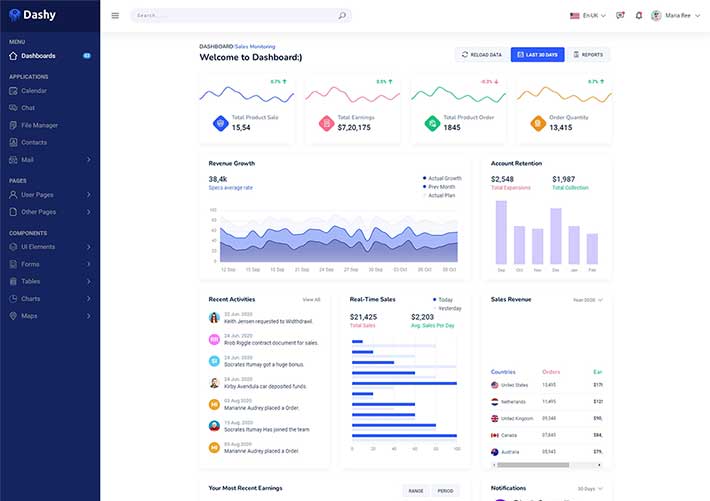Open Calendar from the sidebar
The height and width of the screenshot is (501, 710).
click(x=34, y=91)
